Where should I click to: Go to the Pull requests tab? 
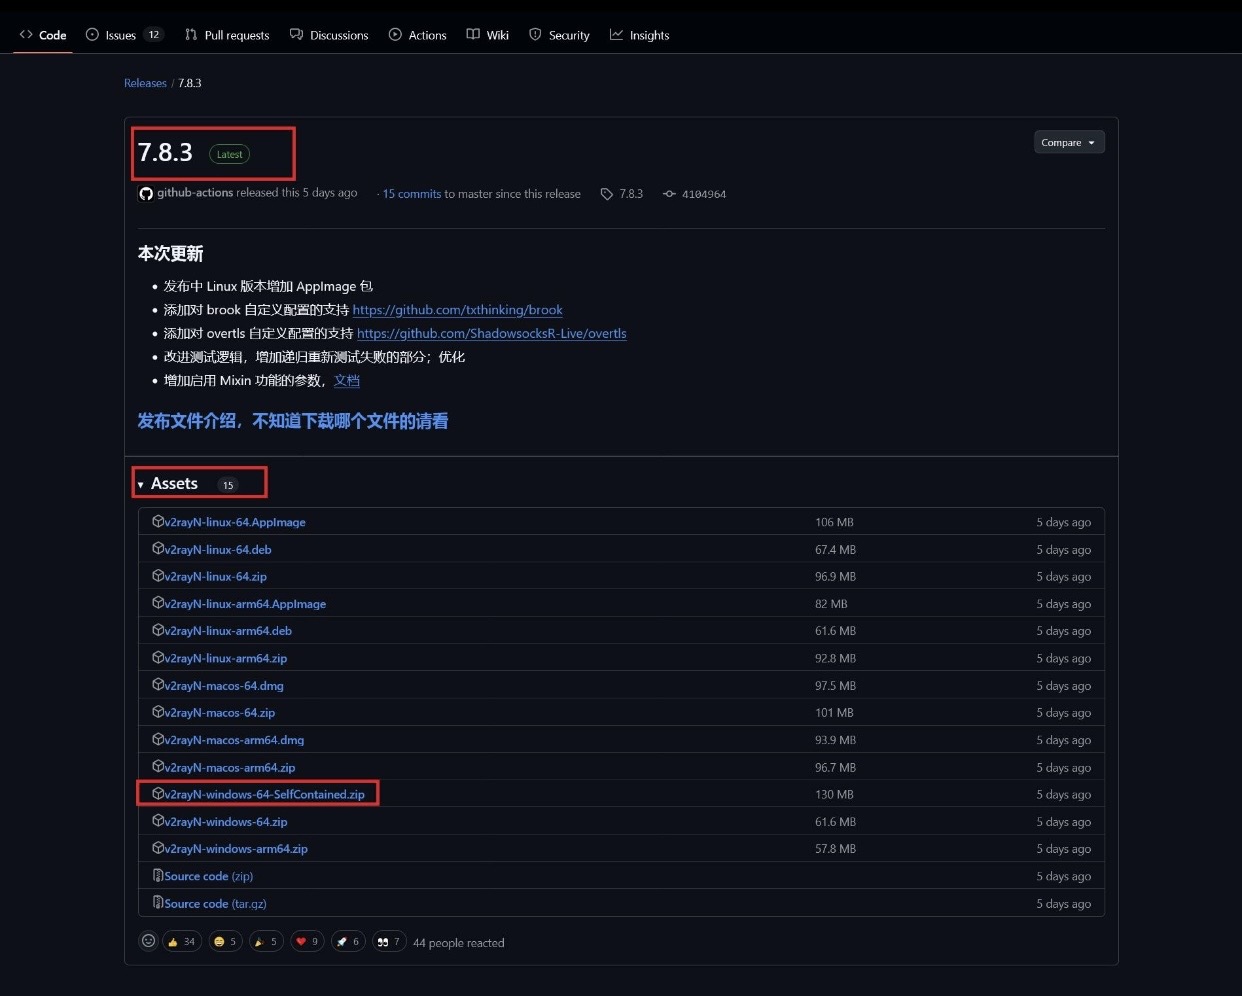tap(227, 35)
